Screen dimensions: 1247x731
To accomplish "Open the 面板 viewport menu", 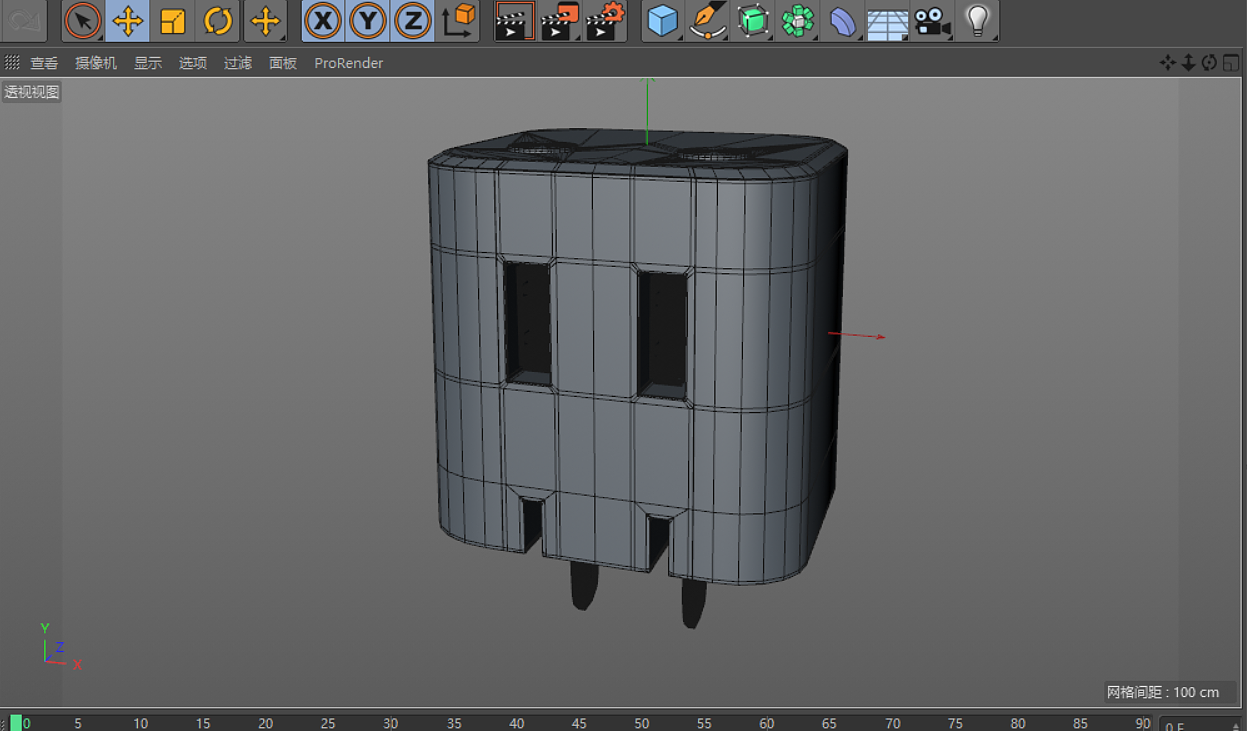I will 283,63.
